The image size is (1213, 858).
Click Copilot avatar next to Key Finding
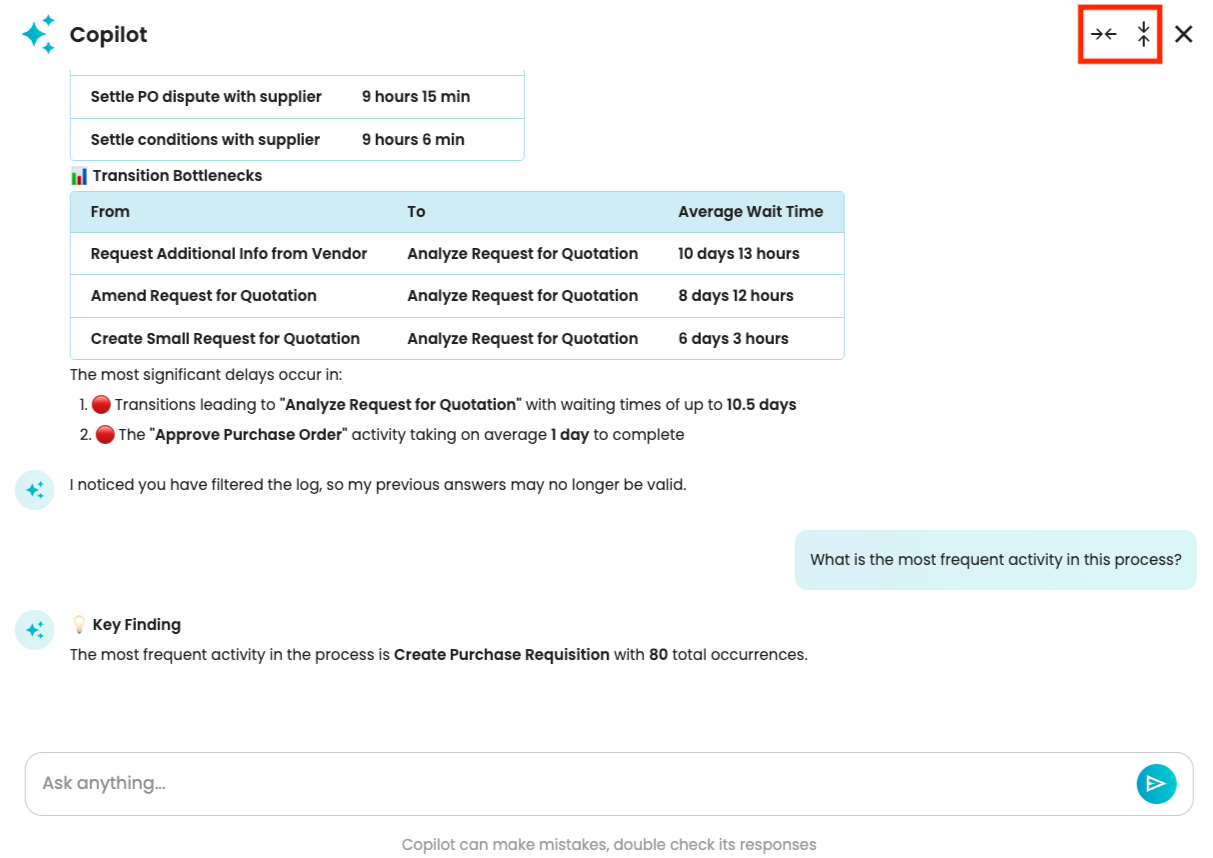pyautogui.click(x=35, y=630)
